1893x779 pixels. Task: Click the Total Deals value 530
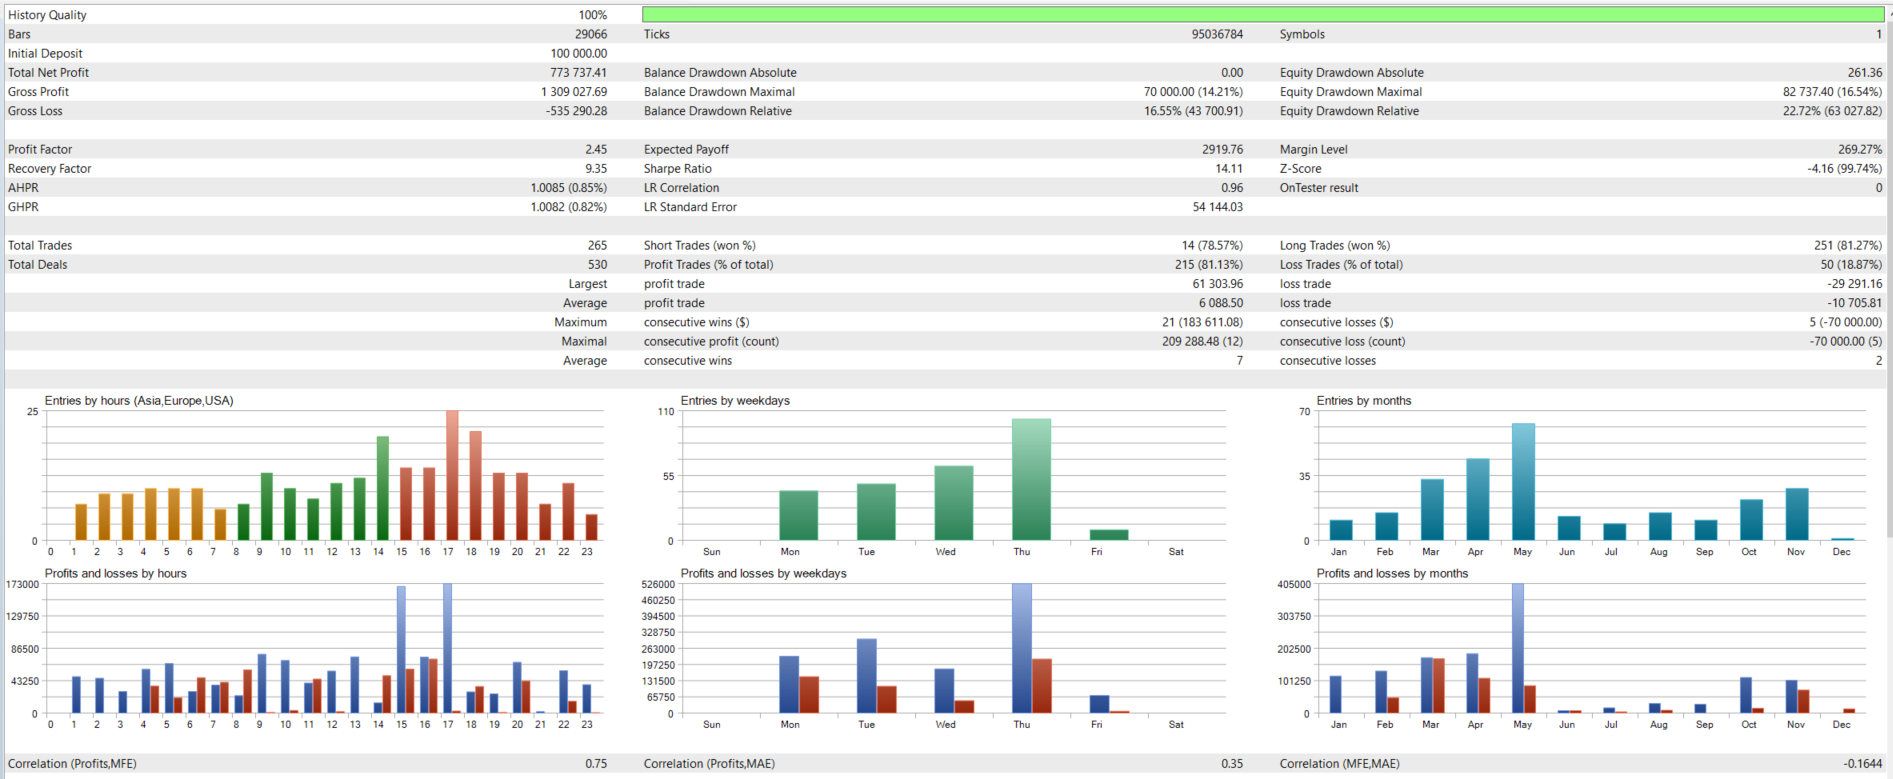click(597, 265)
